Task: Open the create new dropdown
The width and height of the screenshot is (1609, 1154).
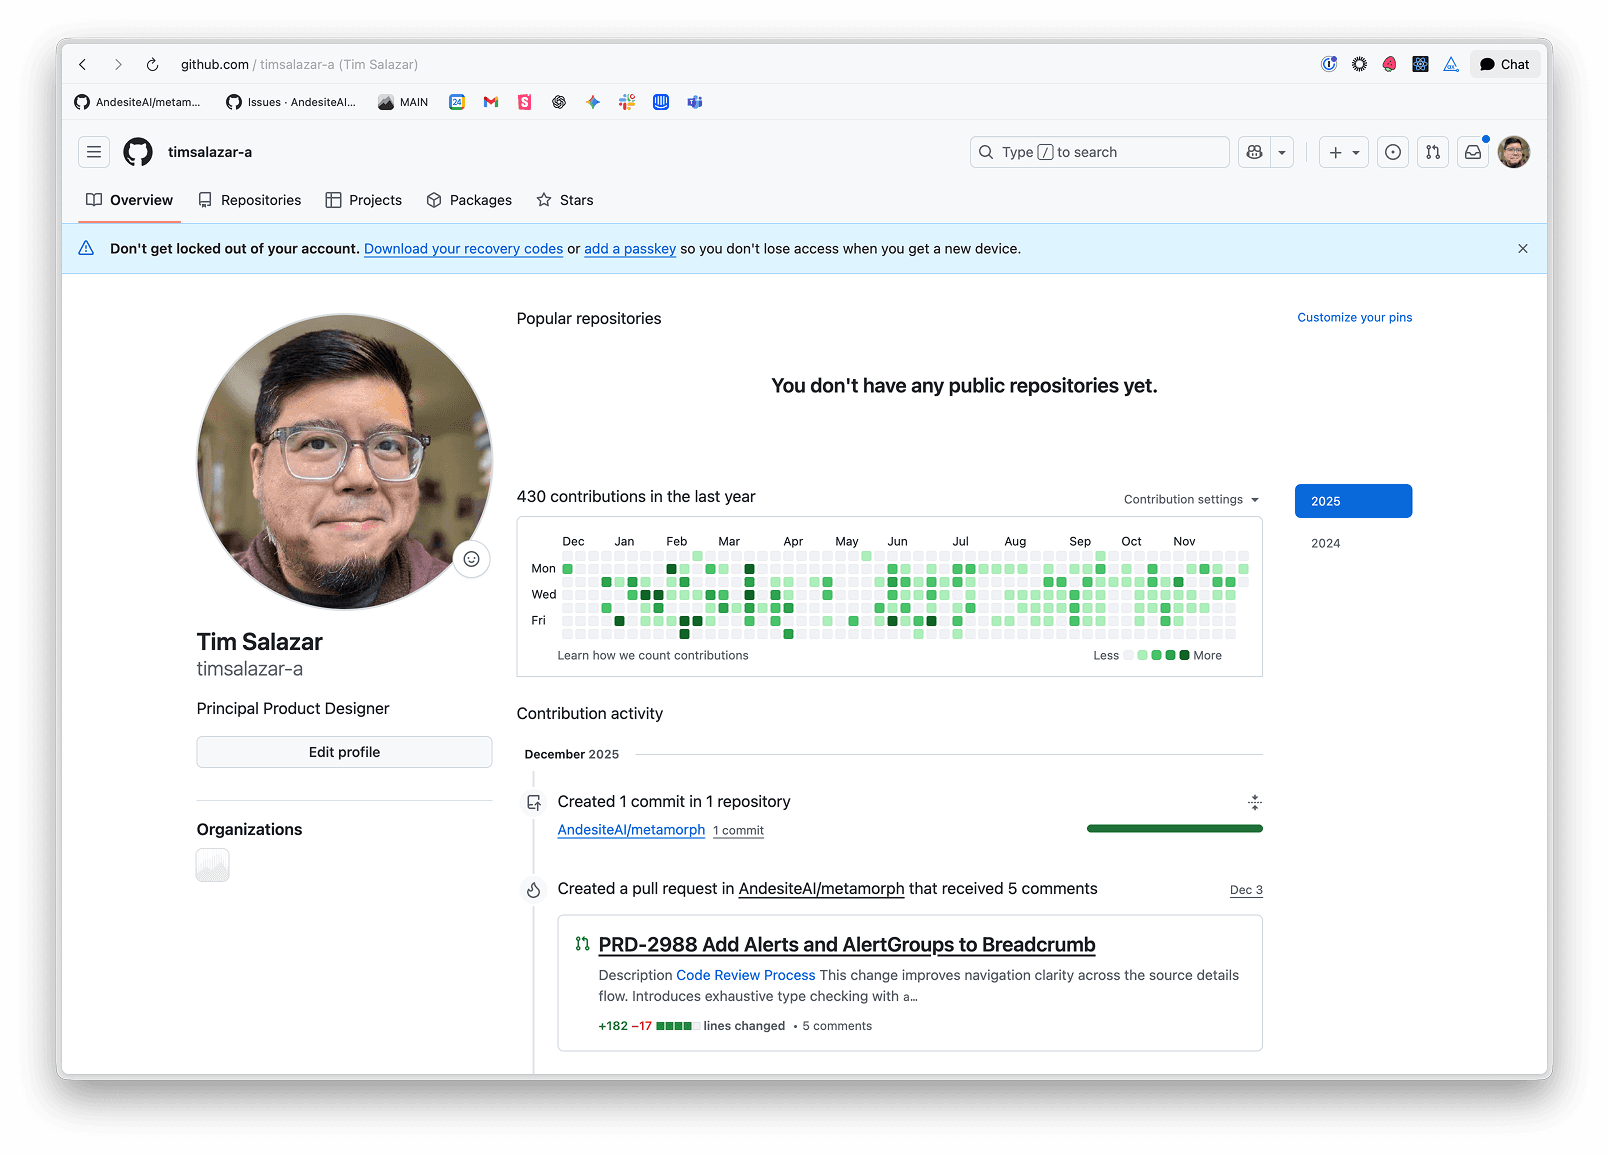Action: coord(1343,152)
